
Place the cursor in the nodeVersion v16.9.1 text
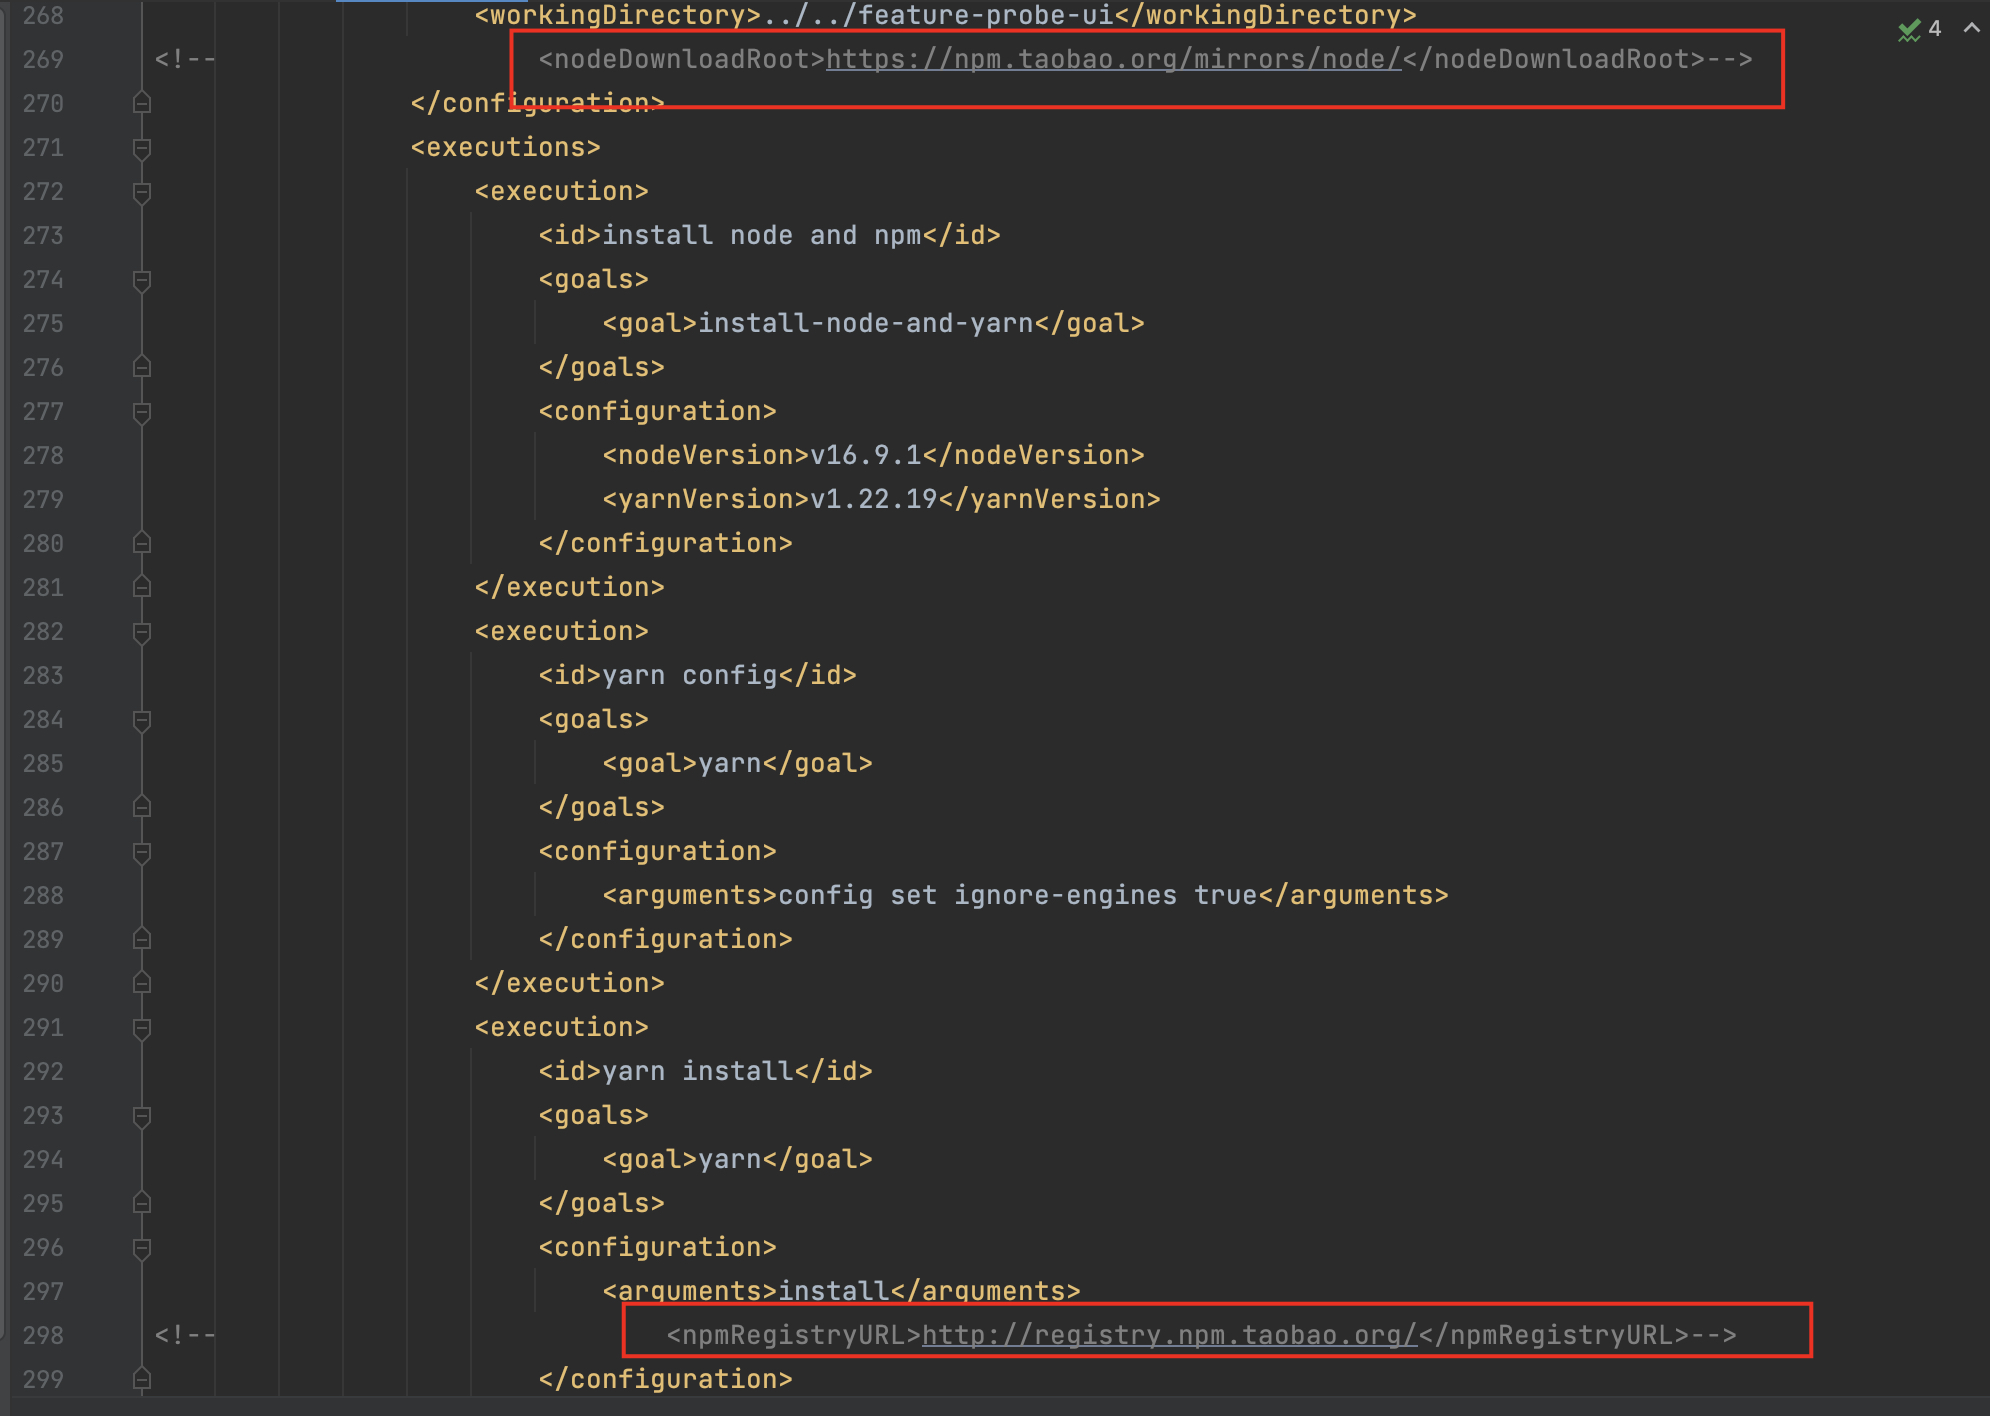click(x=866, y=456)
